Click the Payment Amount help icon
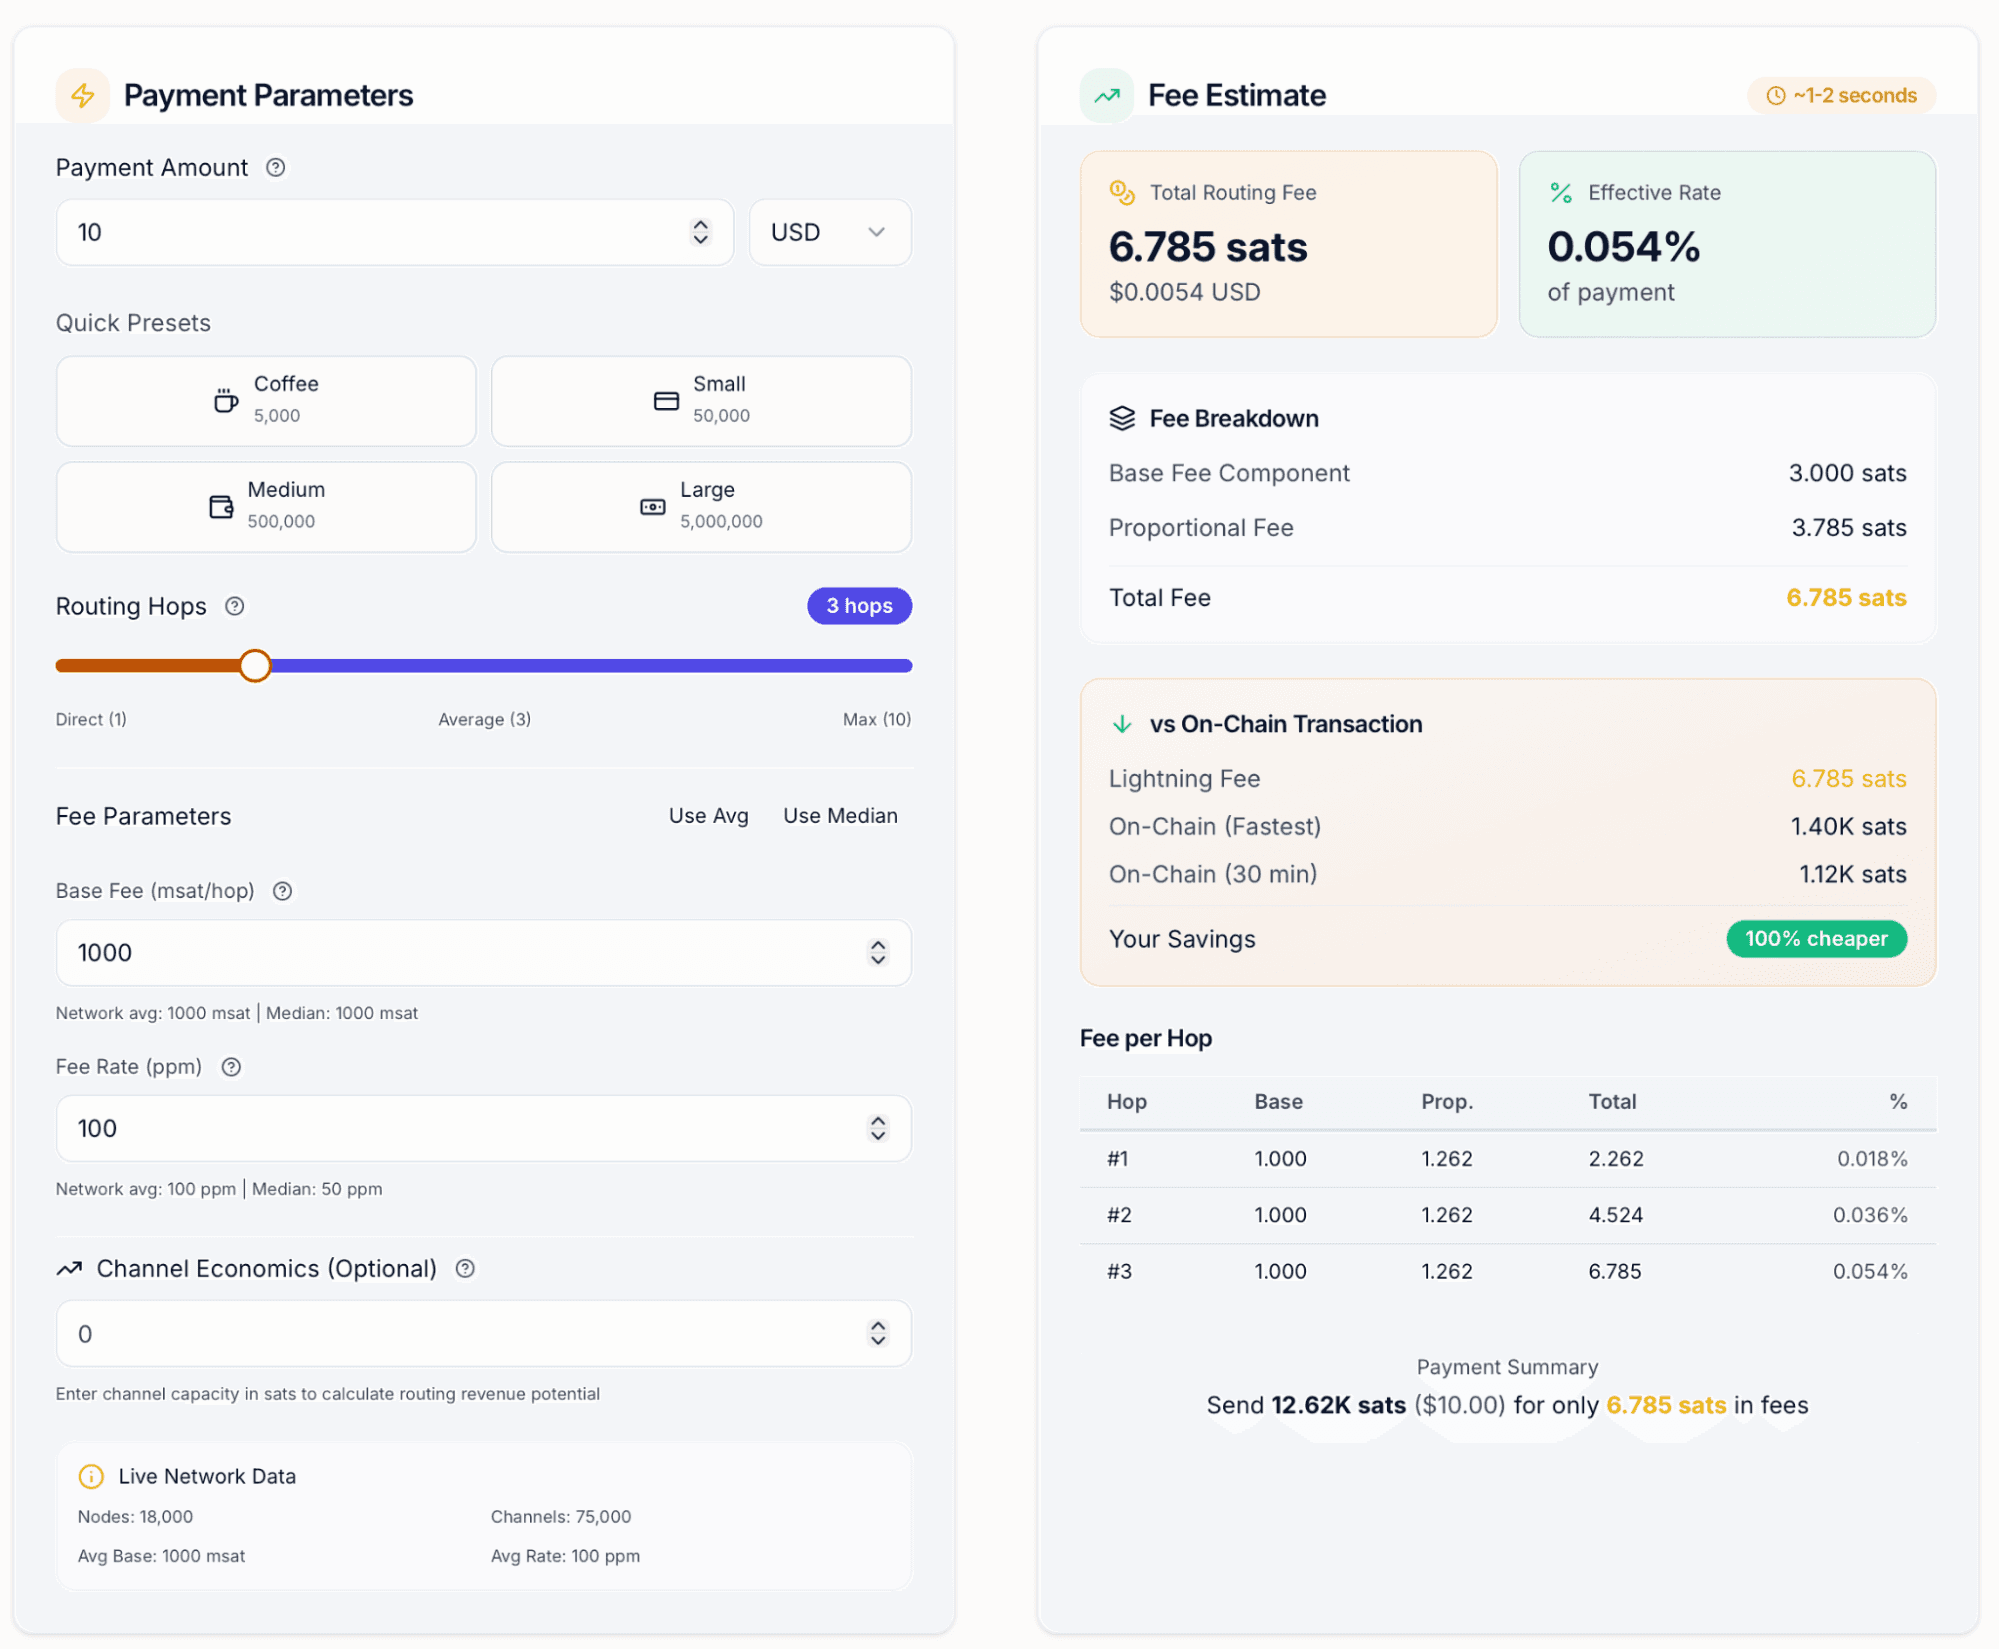The width and height of the screenshot is (1999, 1649). tap(276, 167)
